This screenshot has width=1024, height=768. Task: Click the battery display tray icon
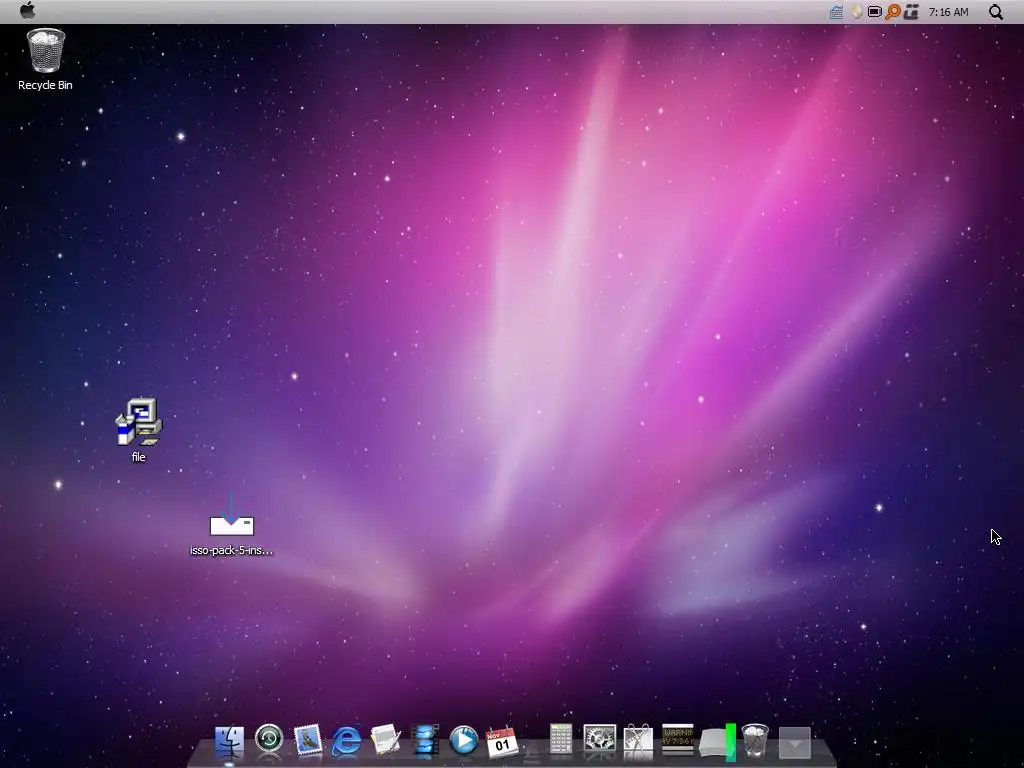(x=874, y=12)
